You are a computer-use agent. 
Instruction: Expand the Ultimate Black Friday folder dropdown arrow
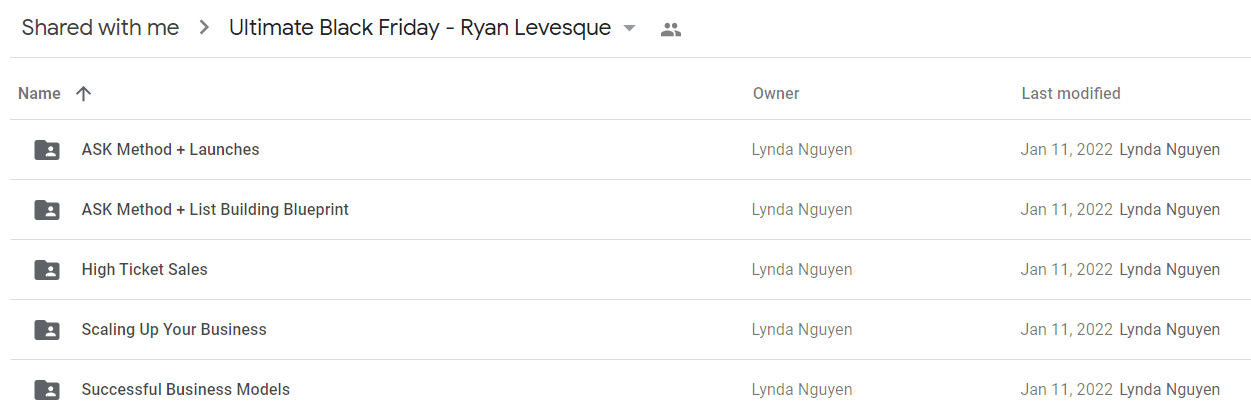(629, 28)
